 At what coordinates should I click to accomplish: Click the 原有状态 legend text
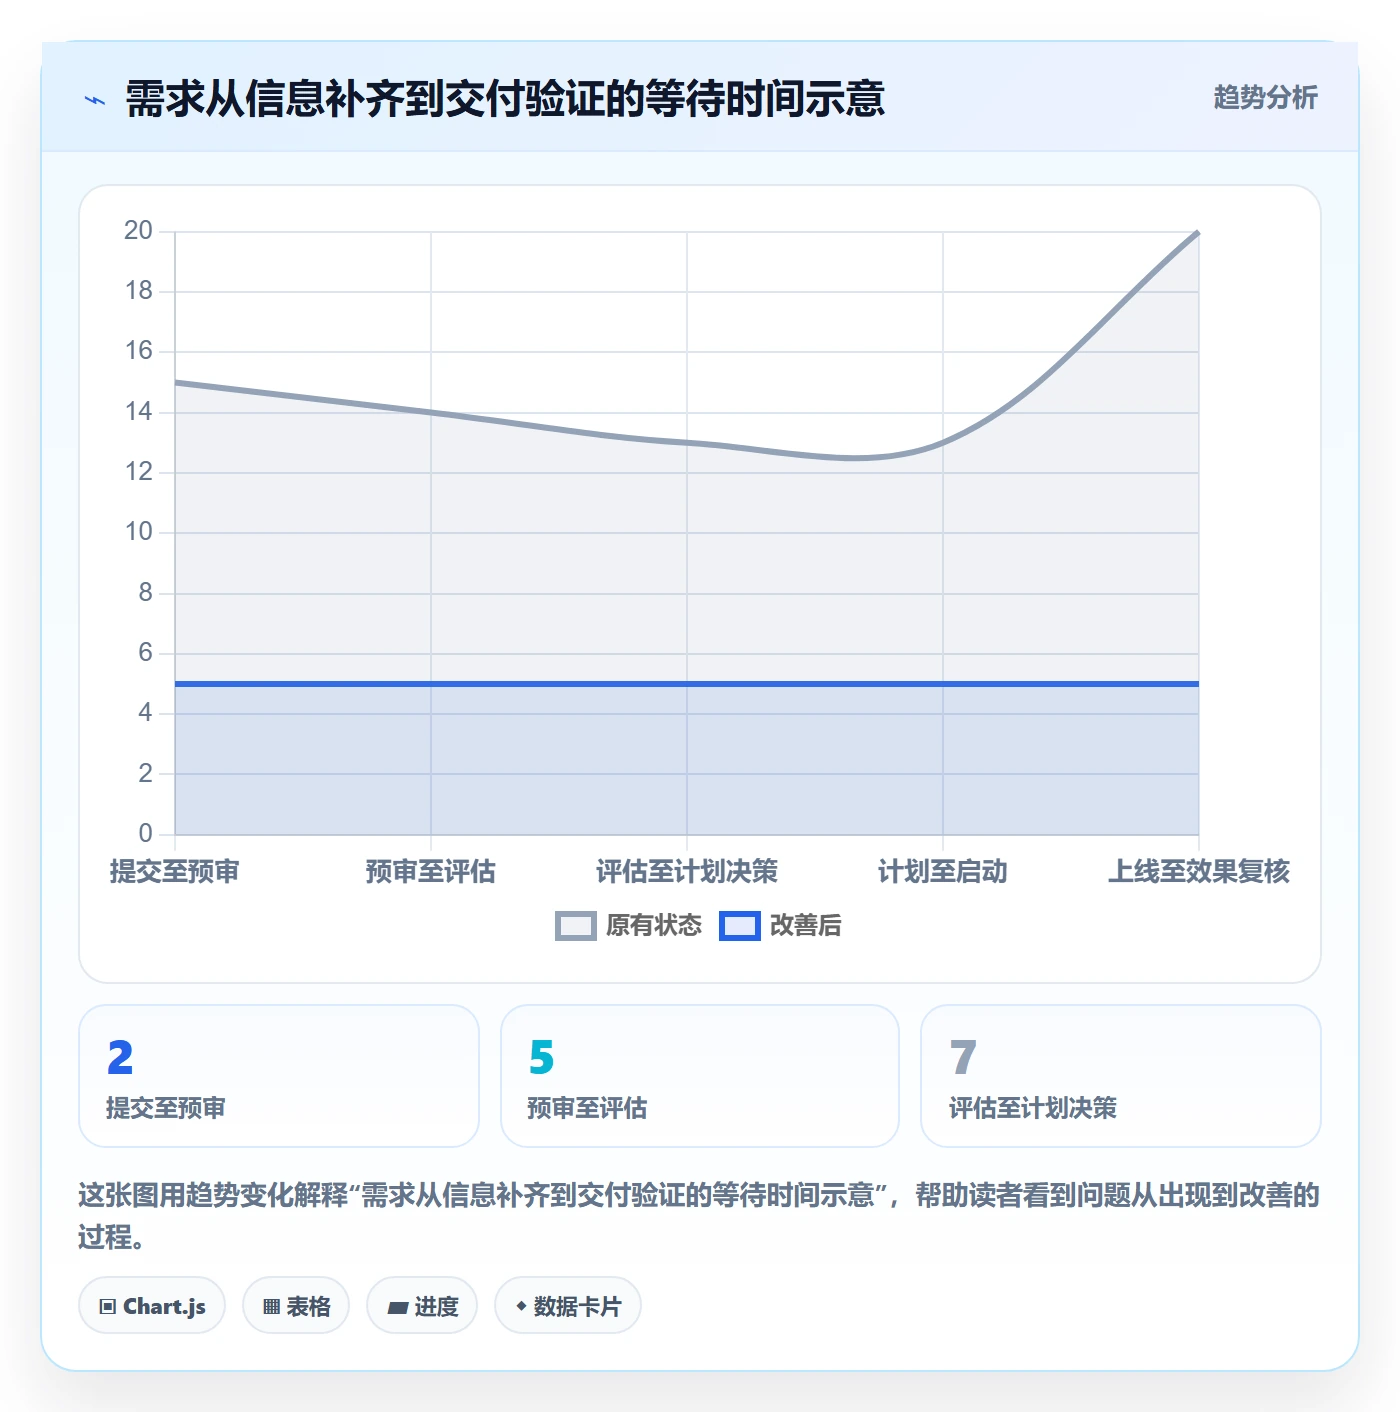point(654,926)
